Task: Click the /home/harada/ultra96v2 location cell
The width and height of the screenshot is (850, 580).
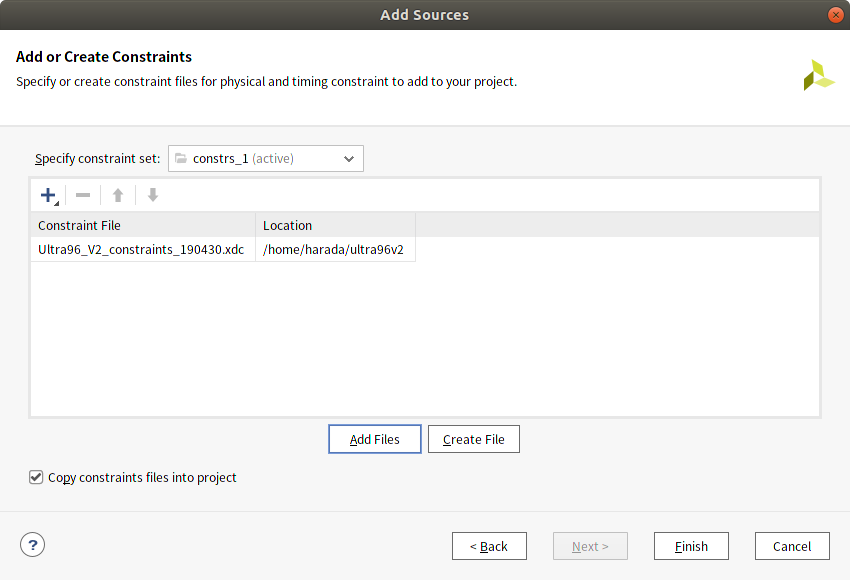Action: [x=336, y=249]
